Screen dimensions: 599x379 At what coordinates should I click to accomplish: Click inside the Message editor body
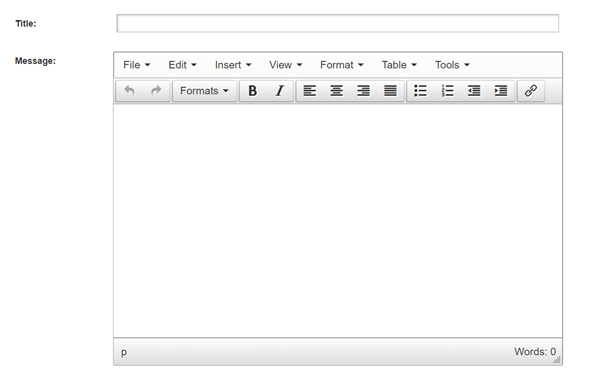pos(338,220)
